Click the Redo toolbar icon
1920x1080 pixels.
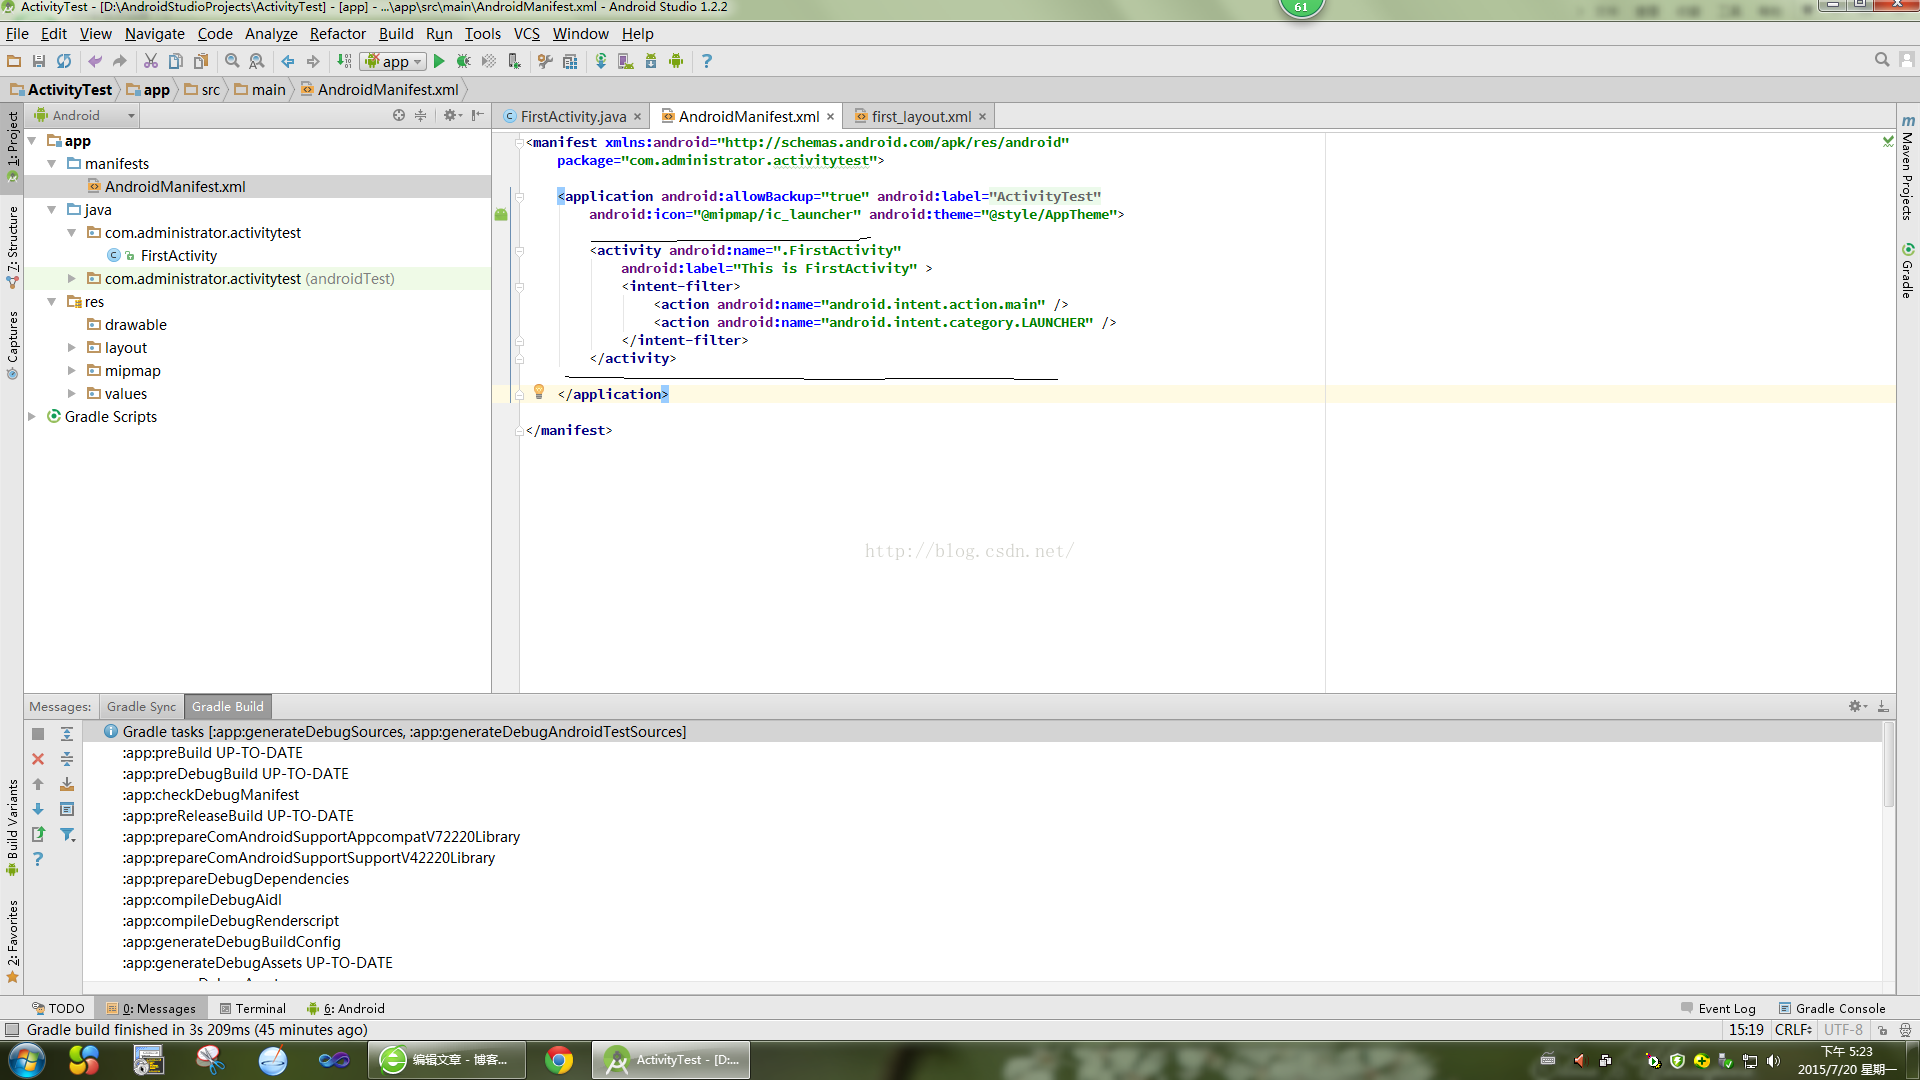120,61
